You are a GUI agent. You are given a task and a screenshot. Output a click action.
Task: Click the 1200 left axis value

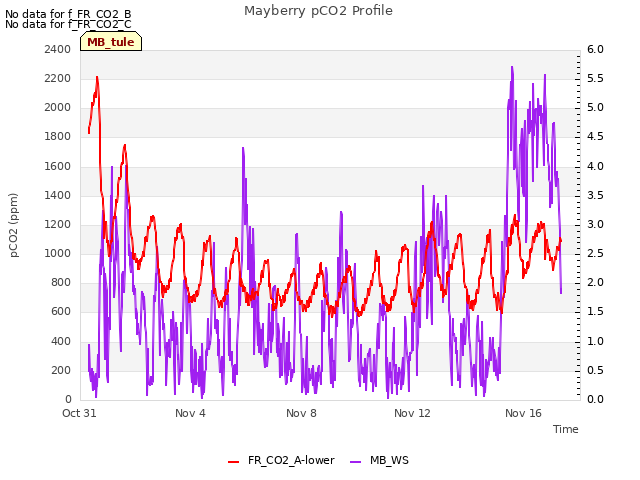(x=58, y=224)
